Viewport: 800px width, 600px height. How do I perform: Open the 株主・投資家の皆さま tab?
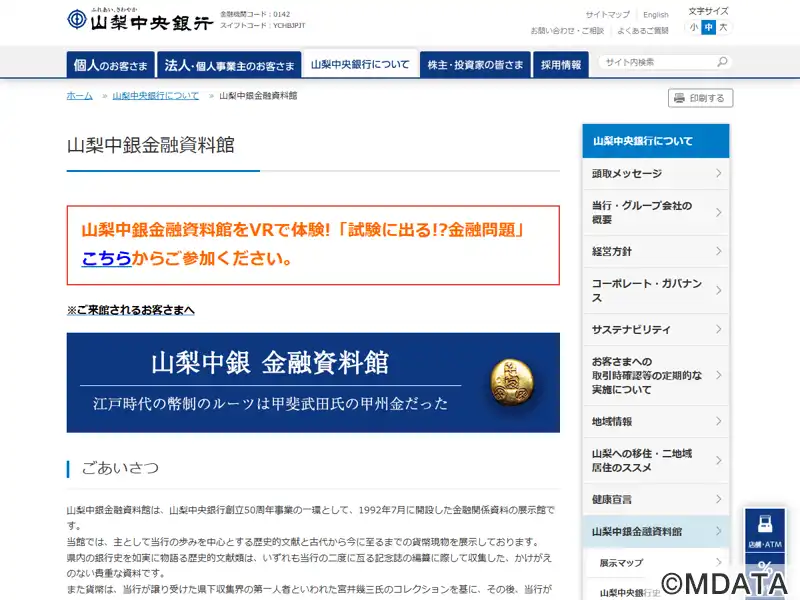476,65
